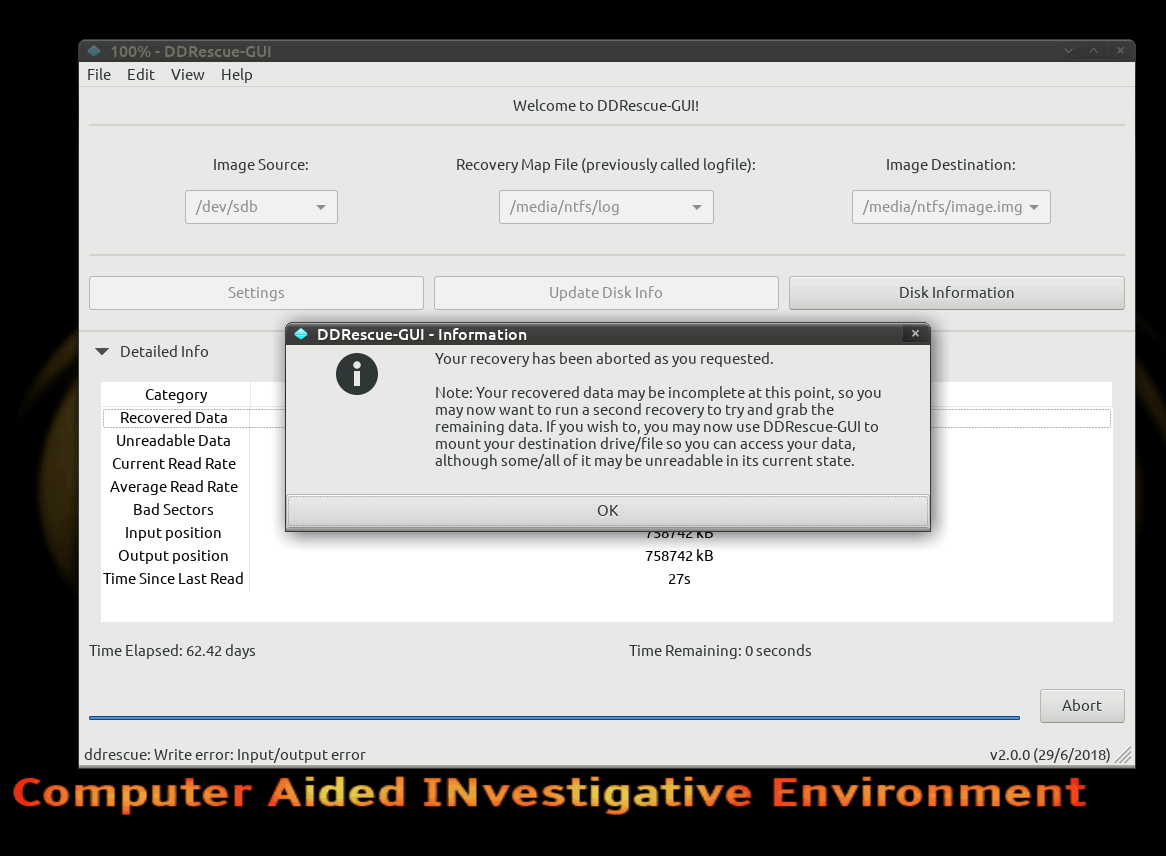This screenshot has width=1166, height=856.
Task: Click the Time Remaining 0 seconds label
Action: pos(720,651)
